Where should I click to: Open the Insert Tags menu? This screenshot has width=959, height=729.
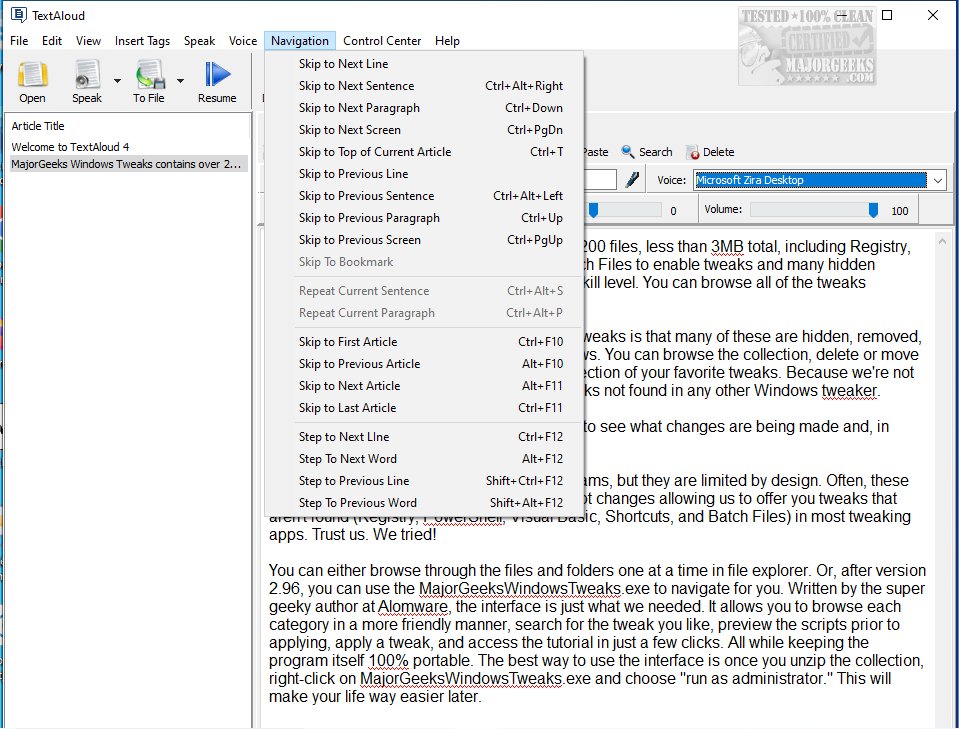click(143, 40)
